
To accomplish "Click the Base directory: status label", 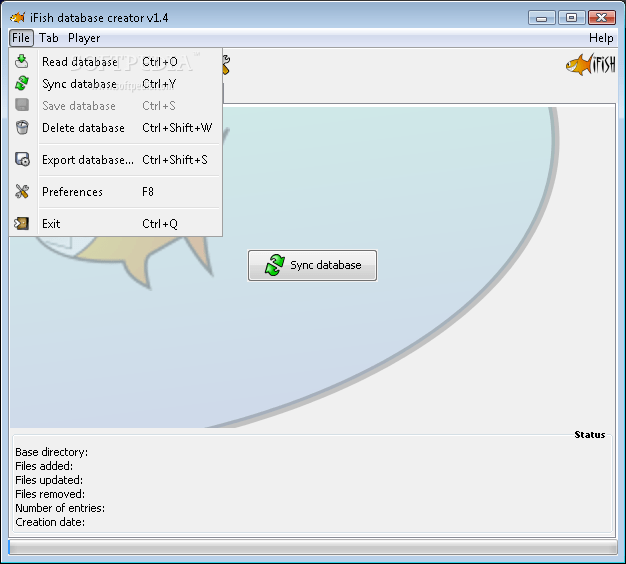I will tap(52, 452).
